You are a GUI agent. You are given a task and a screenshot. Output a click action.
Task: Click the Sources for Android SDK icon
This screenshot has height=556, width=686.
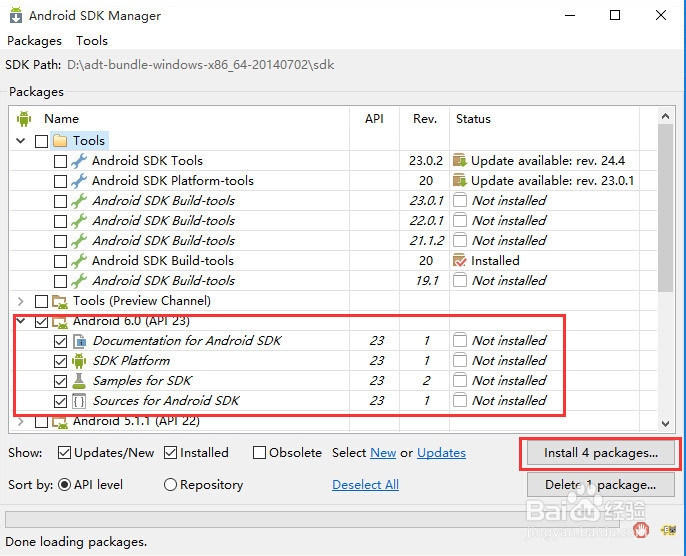(x=80, y=401)
